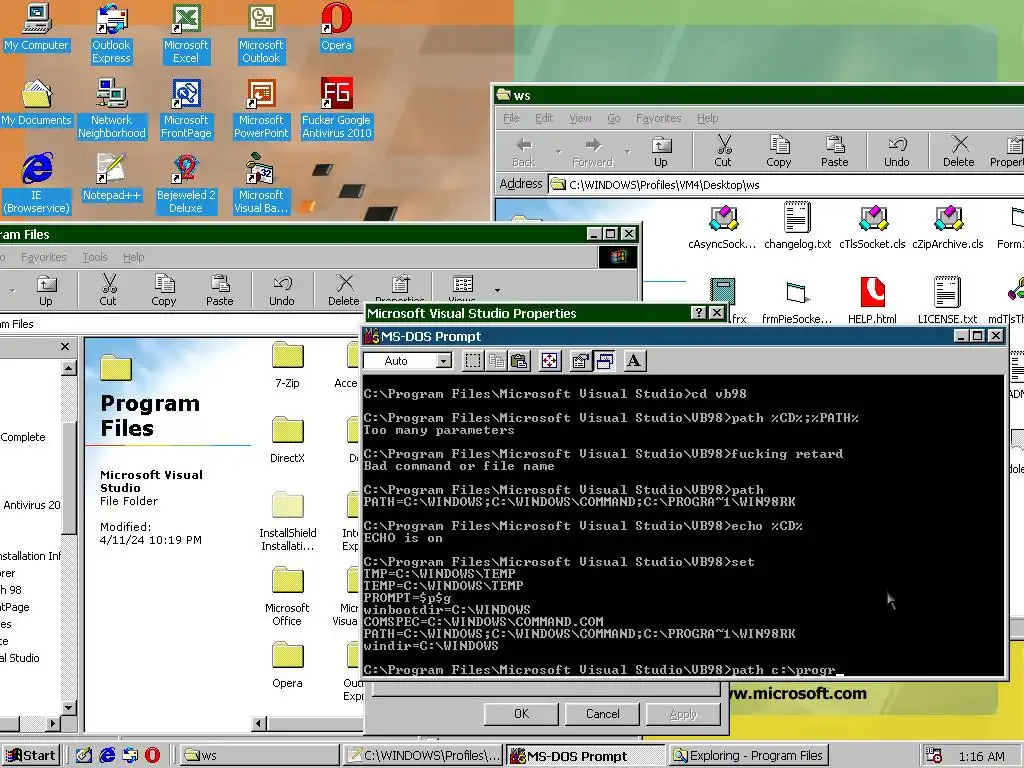The height and width of the screenshot is (768, 1024).
Task: Open the Go menu in ws window
Action: coord(614,118)
